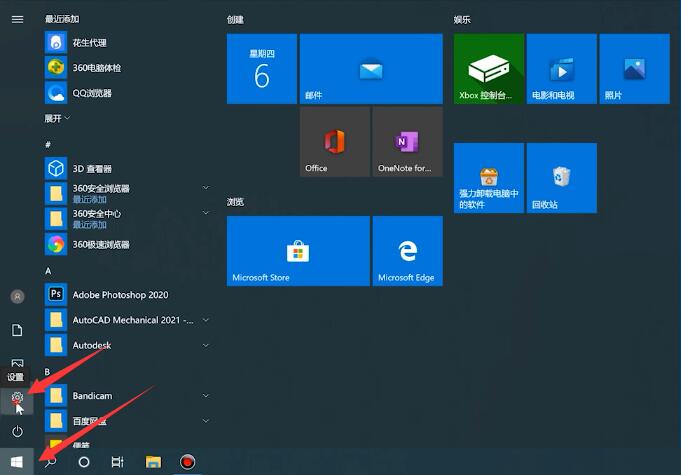Image resolution: width=681 pixels, height=475 pixels.
Task: Open the hamburger menu at top left
Action: [x=17, y=20]
